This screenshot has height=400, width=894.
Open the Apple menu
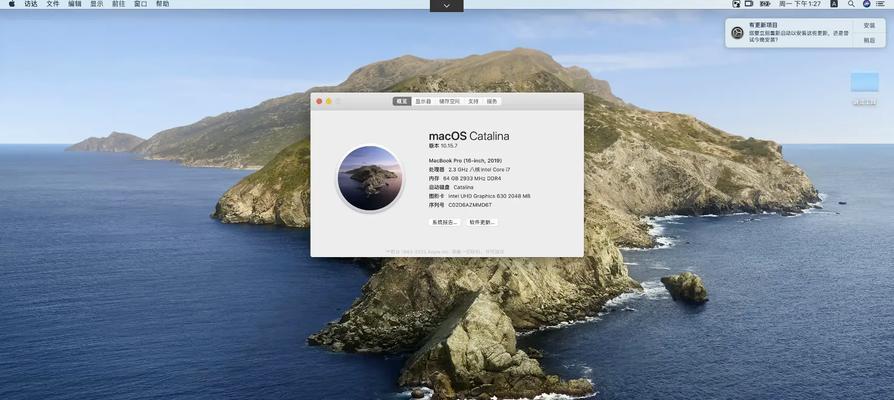click(12, 3)
